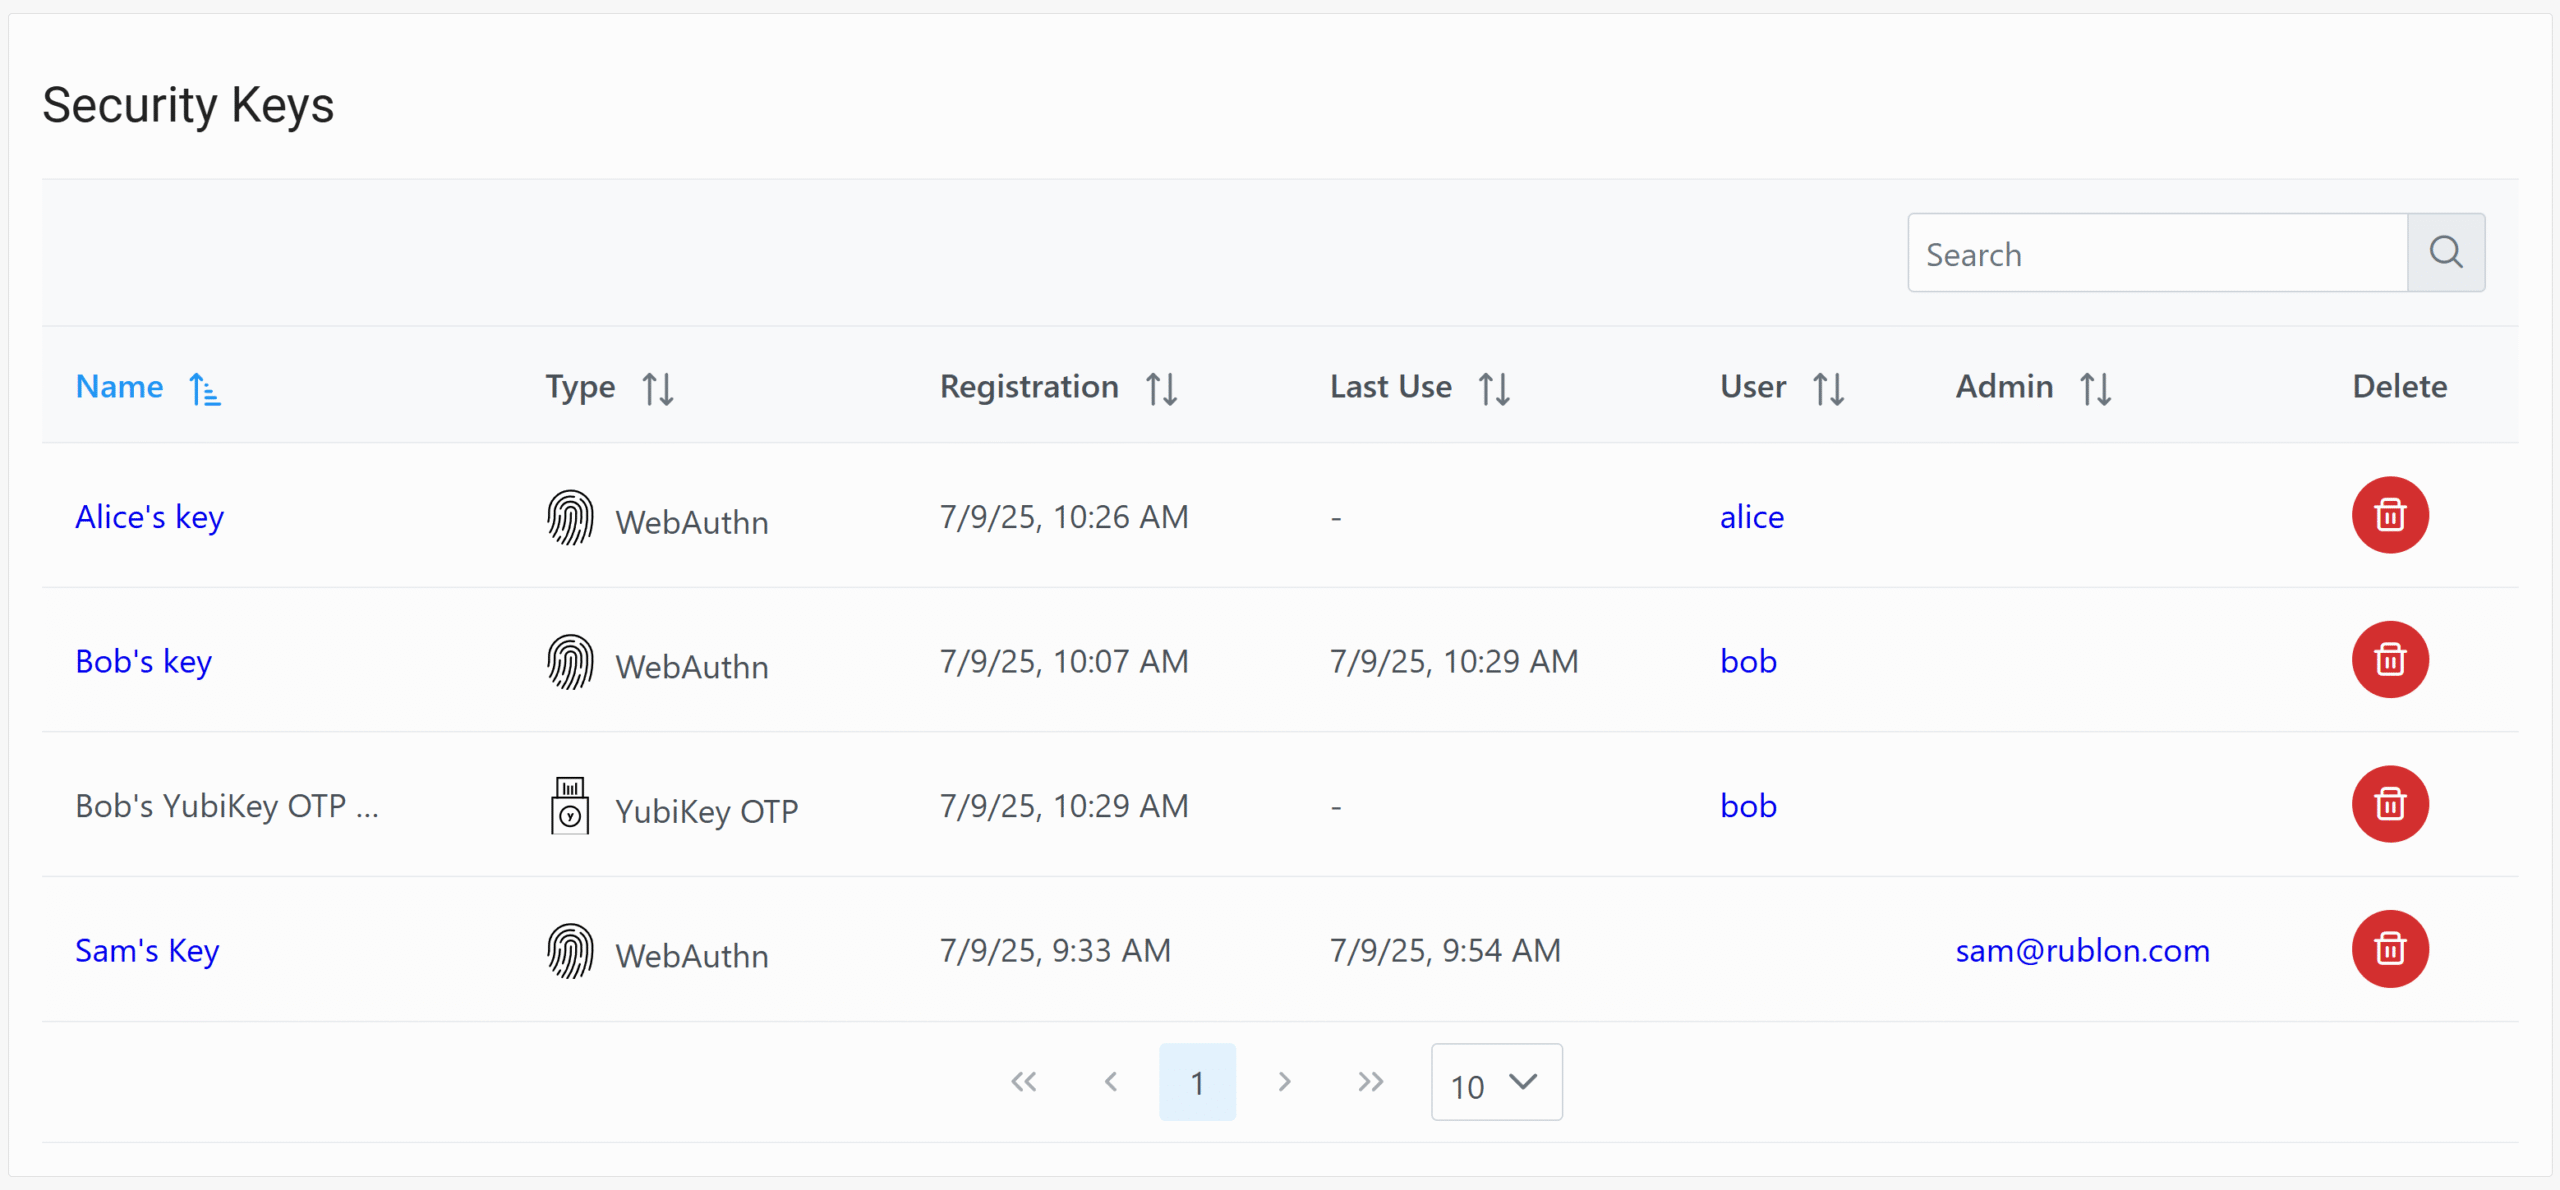Sort by Admin column arrows
The image size is (2560, 1190).
(2095, 388)
